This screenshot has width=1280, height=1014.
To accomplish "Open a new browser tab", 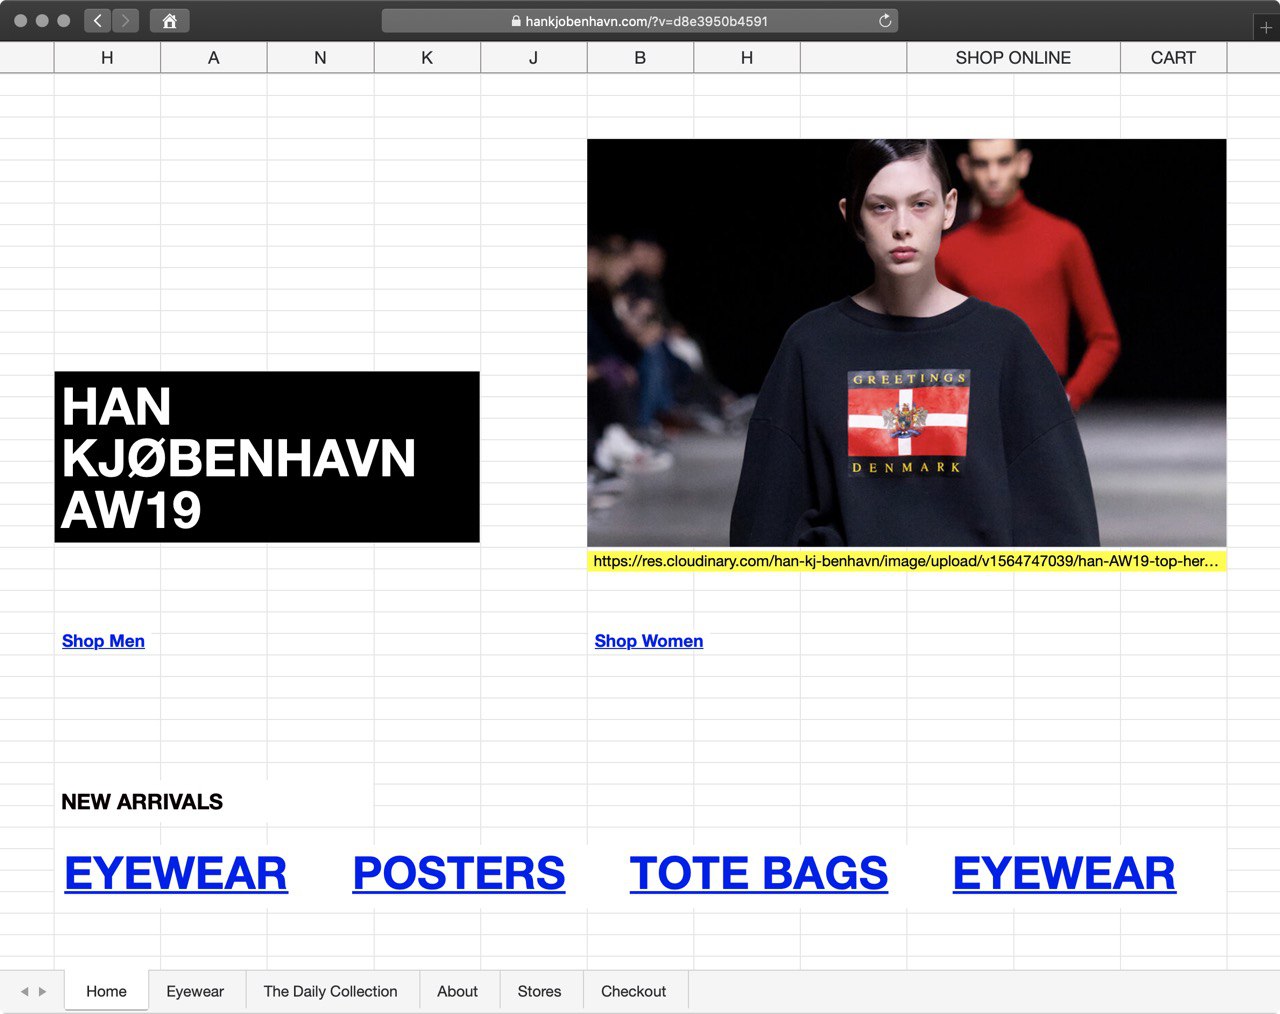I will [1266, 28].
